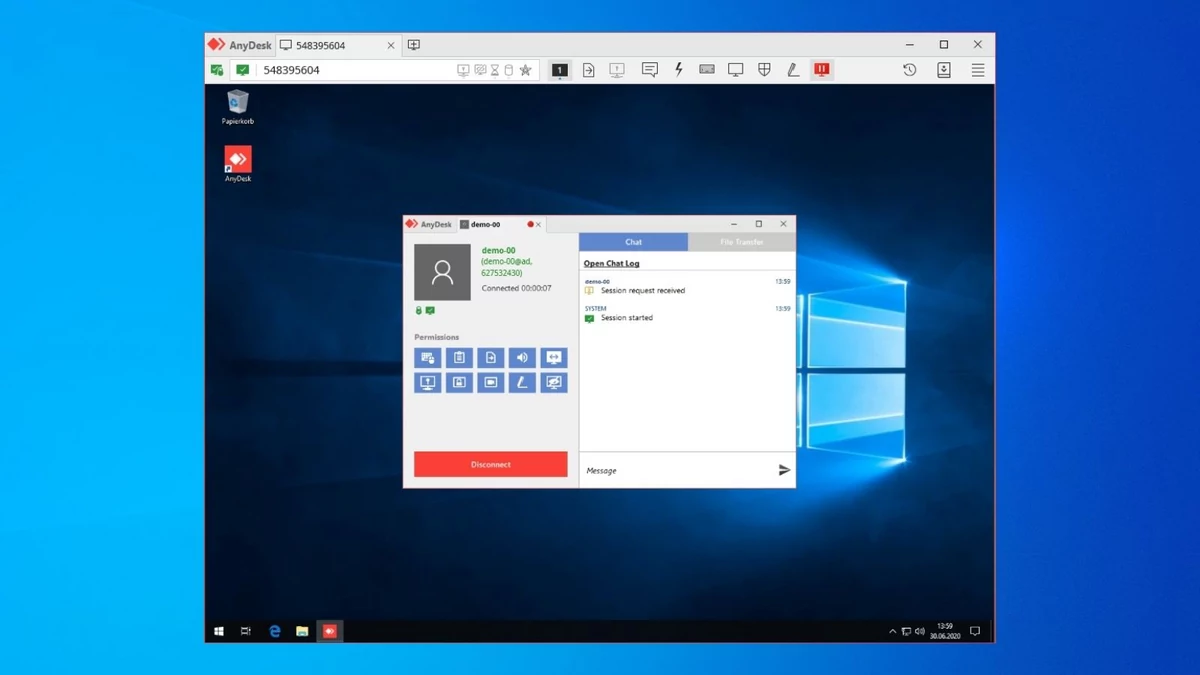Open File Explorer in remote taskbar
This screenshot has height=675, width=1200.
(302, 631)
